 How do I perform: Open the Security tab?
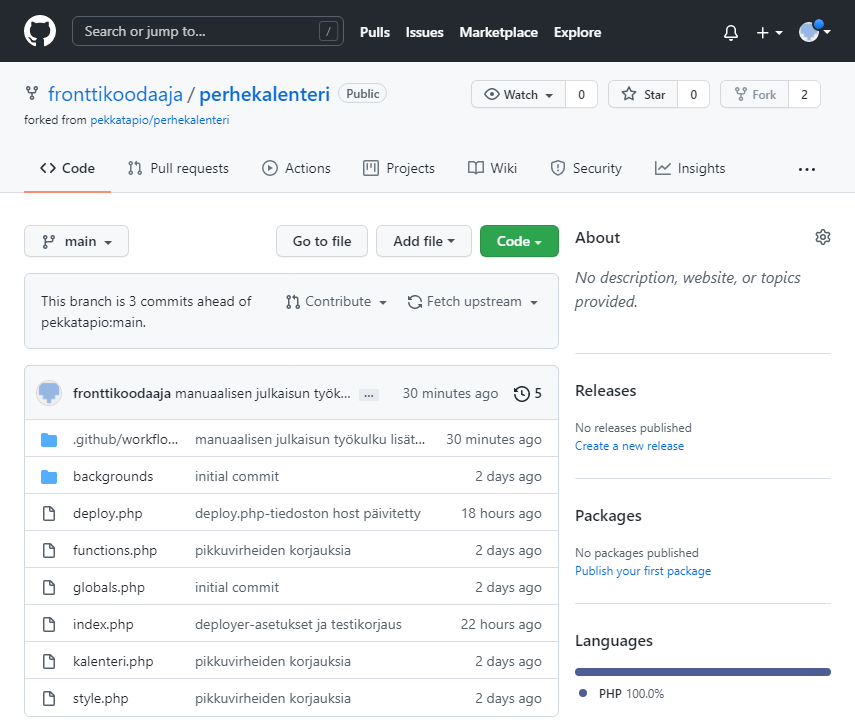tap(586, 169)
